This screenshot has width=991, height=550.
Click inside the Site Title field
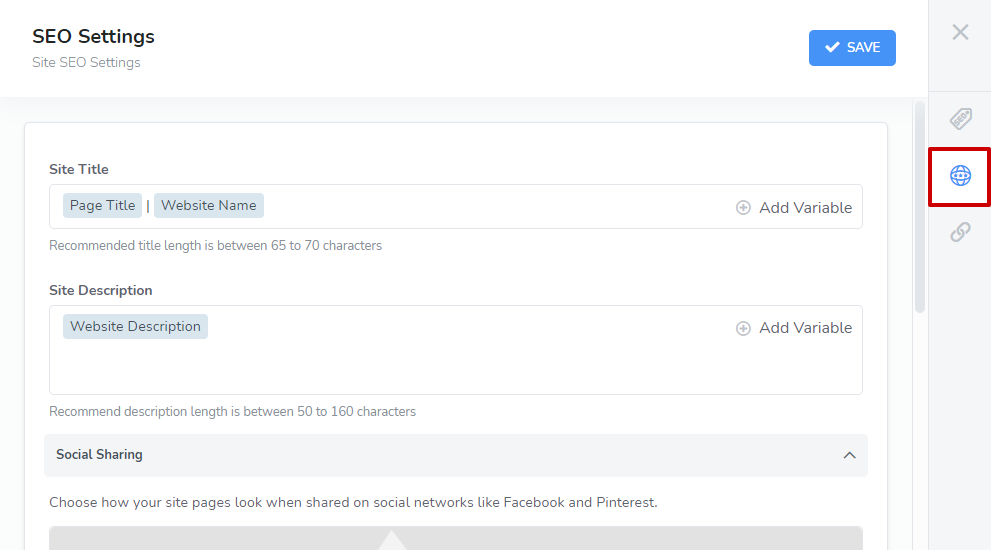click(456, 207)
